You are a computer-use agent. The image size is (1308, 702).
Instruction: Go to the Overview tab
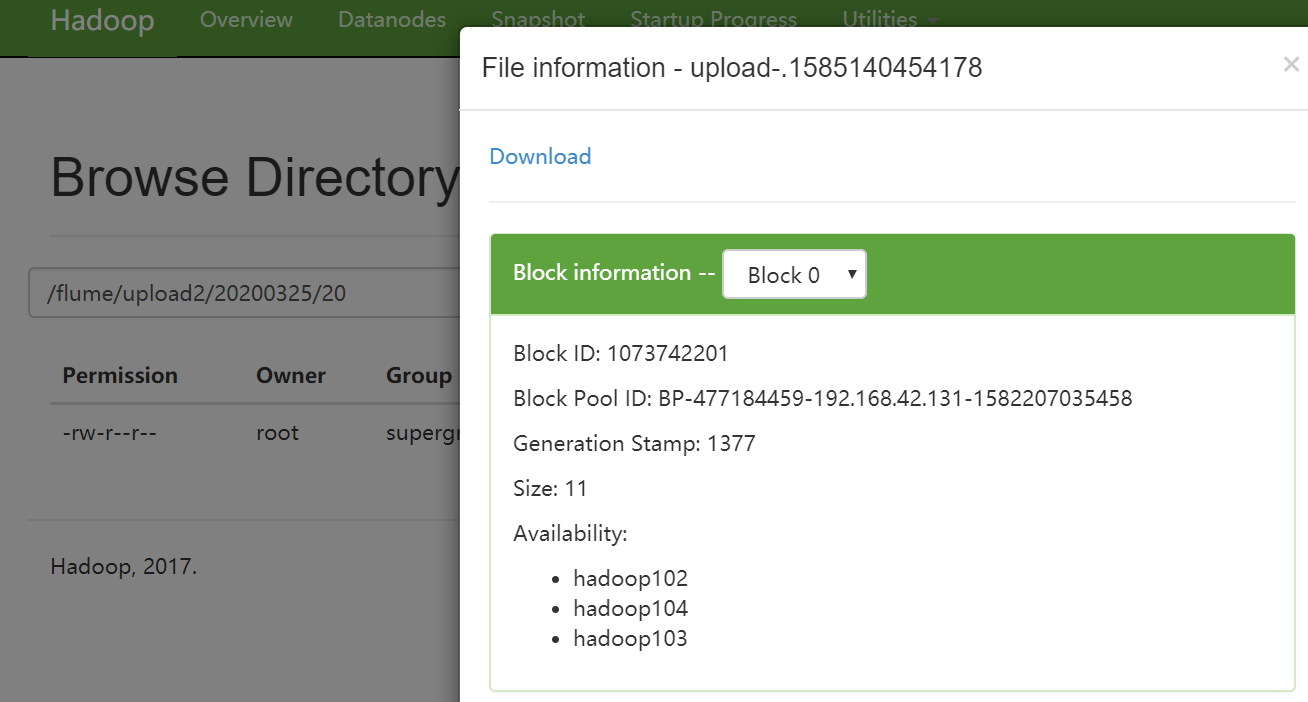pos(246,19)
